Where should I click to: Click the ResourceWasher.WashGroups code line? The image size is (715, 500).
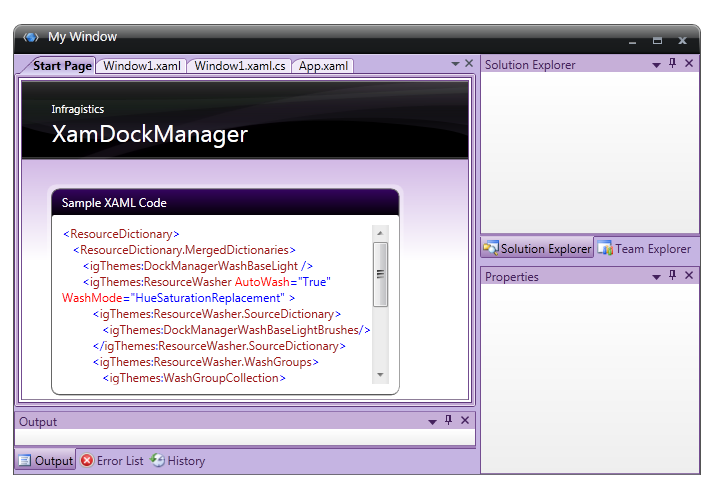click(206, 362)
